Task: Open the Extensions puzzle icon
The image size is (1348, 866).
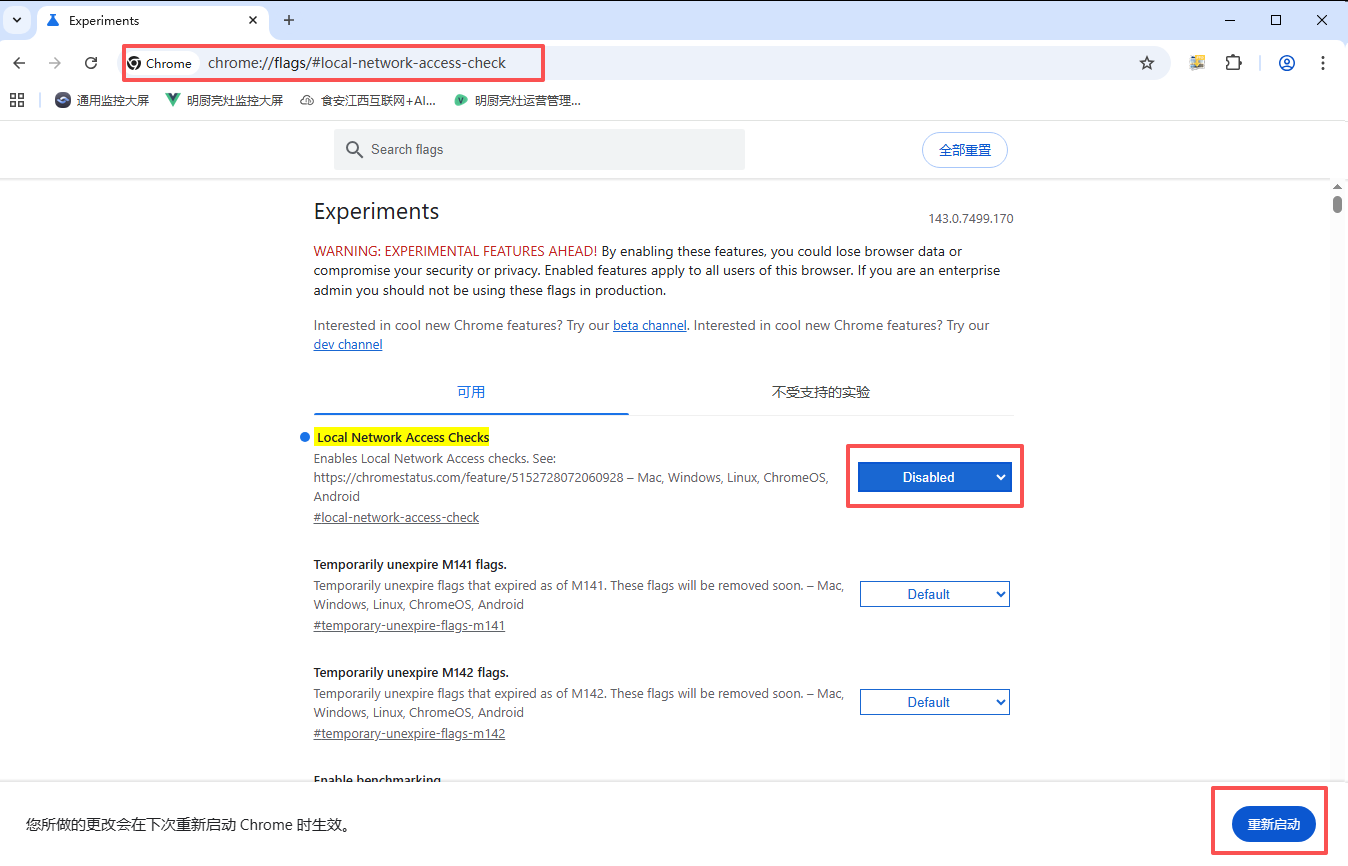Action: [1233, 63]
